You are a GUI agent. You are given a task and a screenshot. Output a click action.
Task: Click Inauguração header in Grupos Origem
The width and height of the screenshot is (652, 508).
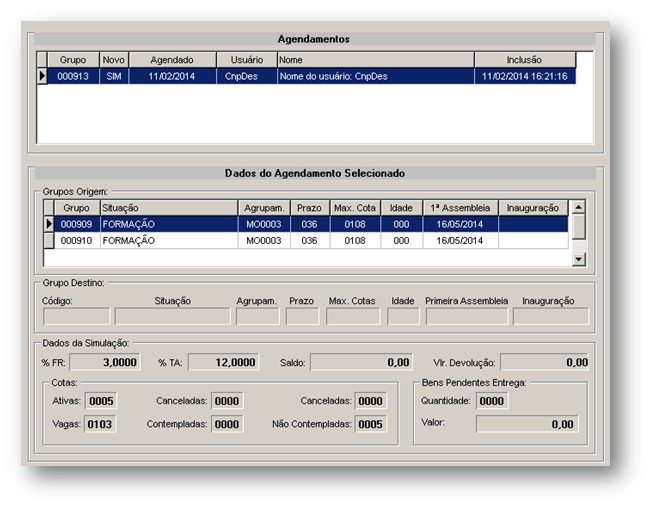(x=533, y=208)
